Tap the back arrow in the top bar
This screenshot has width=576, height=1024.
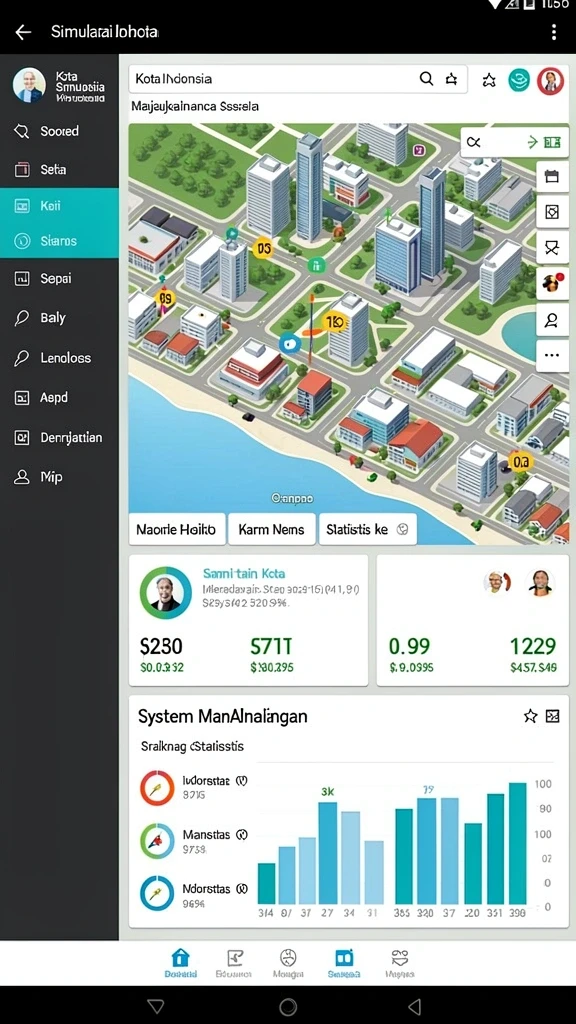point(23,32)
